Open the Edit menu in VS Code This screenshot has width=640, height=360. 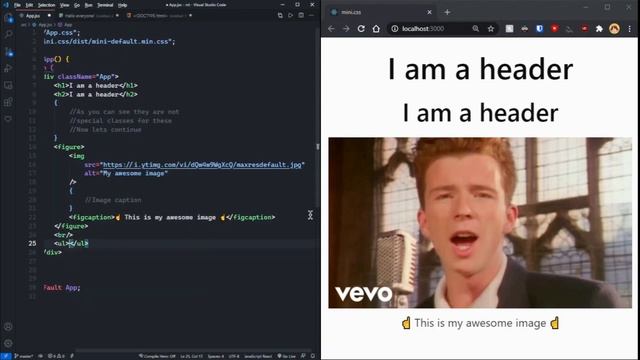29,5
